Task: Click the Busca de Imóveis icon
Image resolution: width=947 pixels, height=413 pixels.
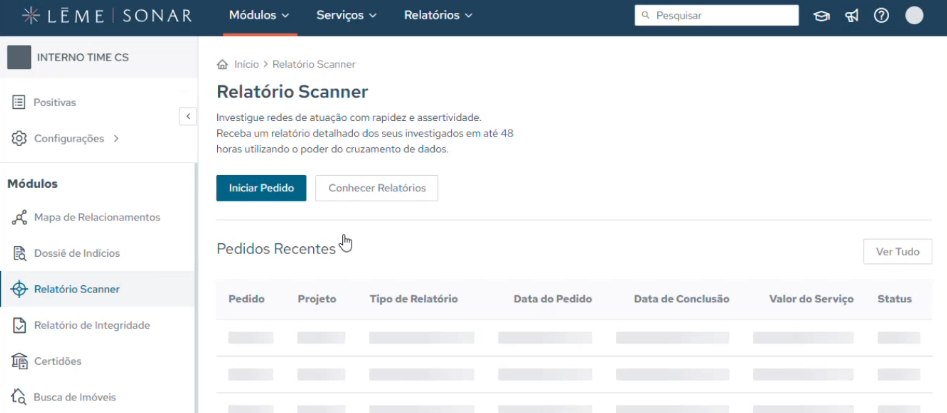Action: 19,397
